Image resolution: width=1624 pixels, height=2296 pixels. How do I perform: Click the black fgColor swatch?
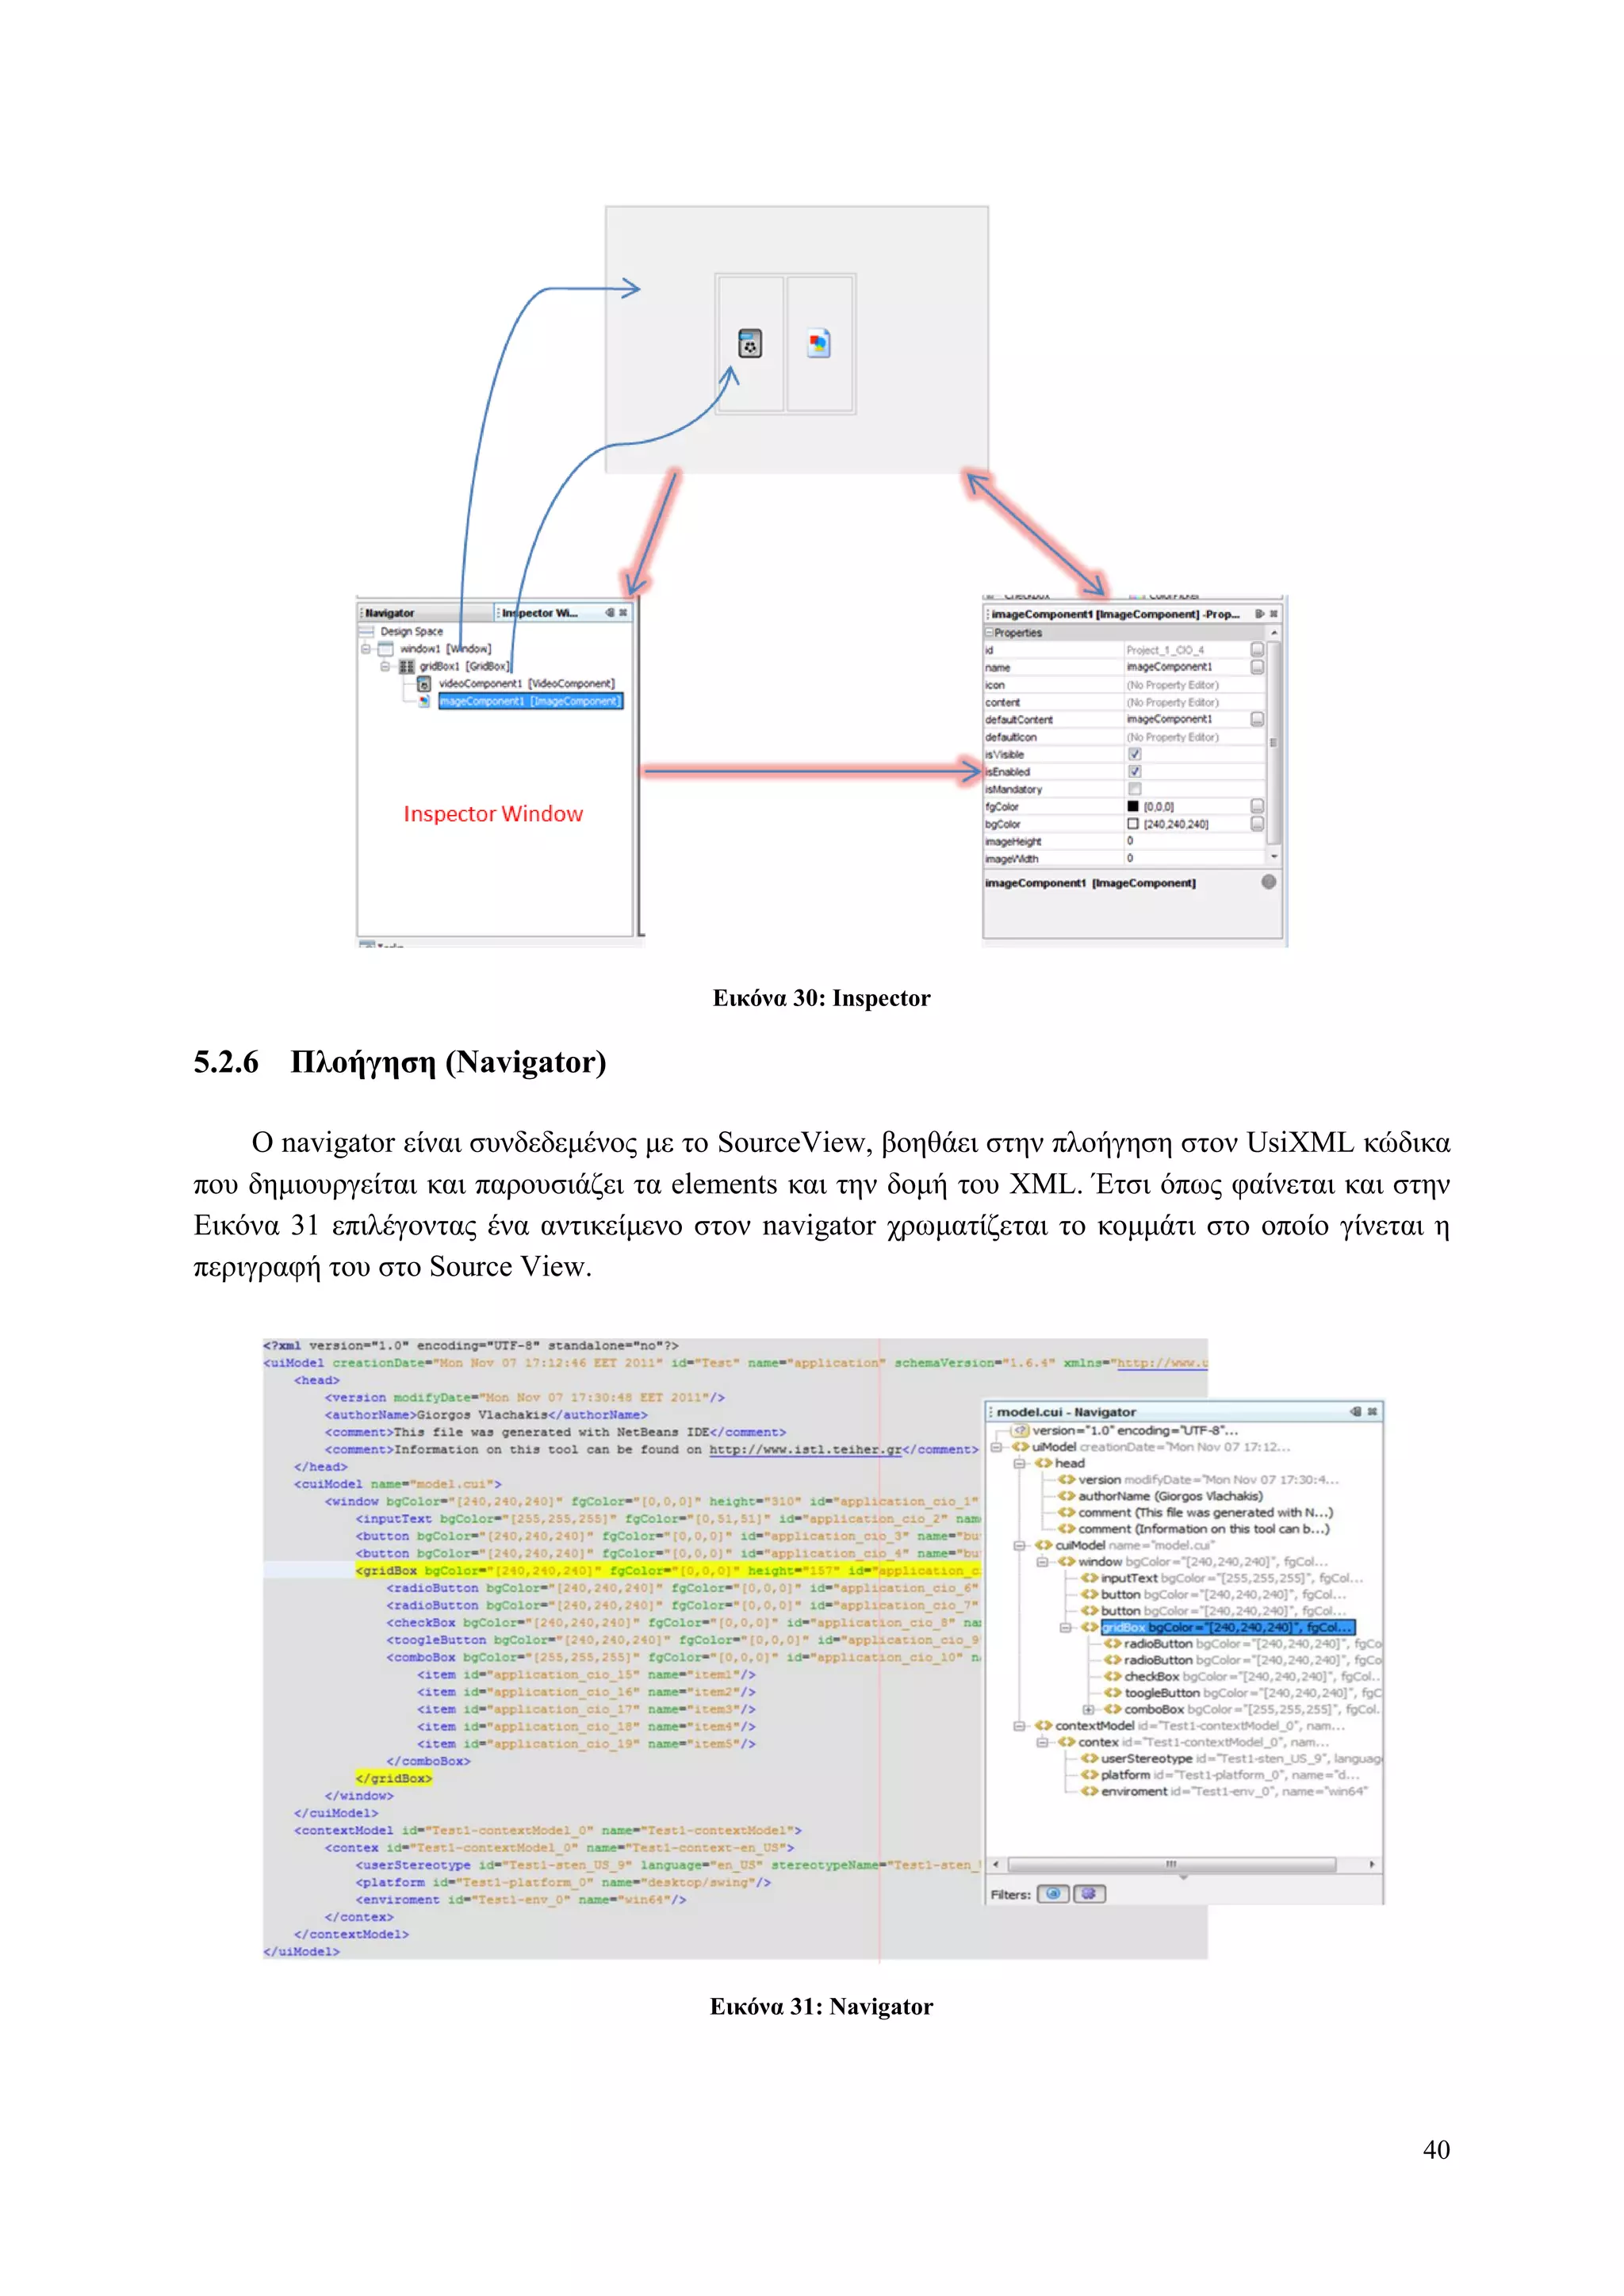pos(1133,806)
